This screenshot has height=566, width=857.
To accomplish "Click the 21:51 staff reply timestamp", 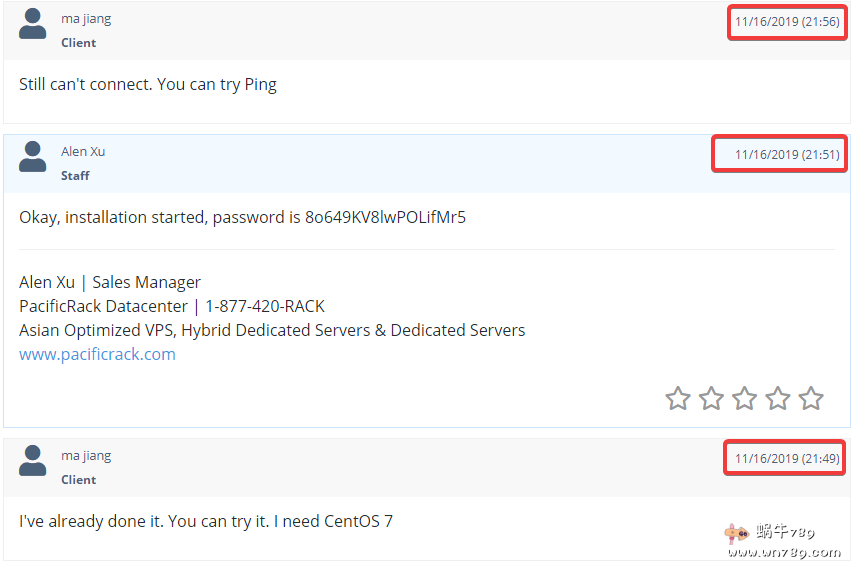I will 786,154.
